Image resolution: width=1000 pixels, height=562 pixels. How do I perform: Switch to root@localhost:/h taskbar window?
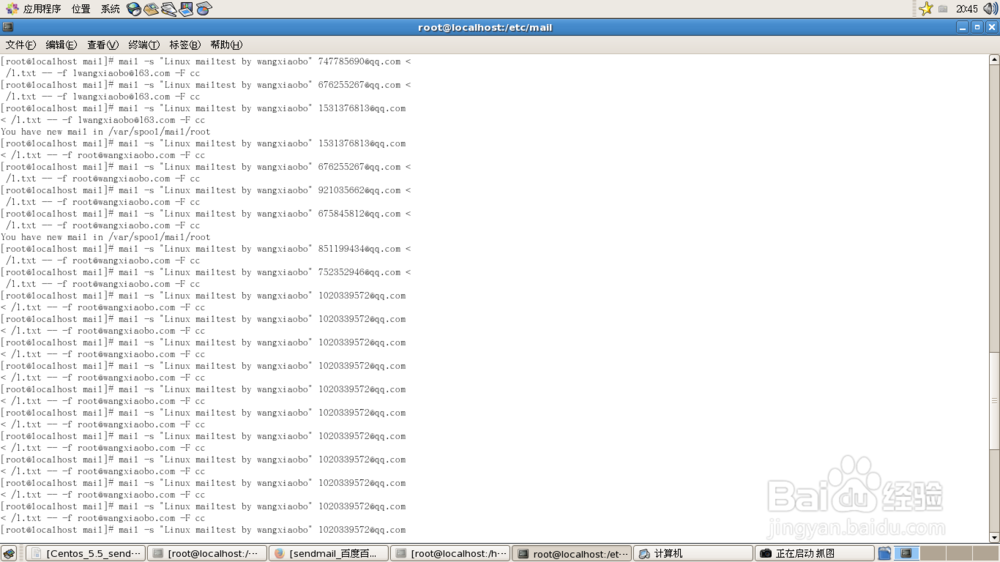[450, 553]
